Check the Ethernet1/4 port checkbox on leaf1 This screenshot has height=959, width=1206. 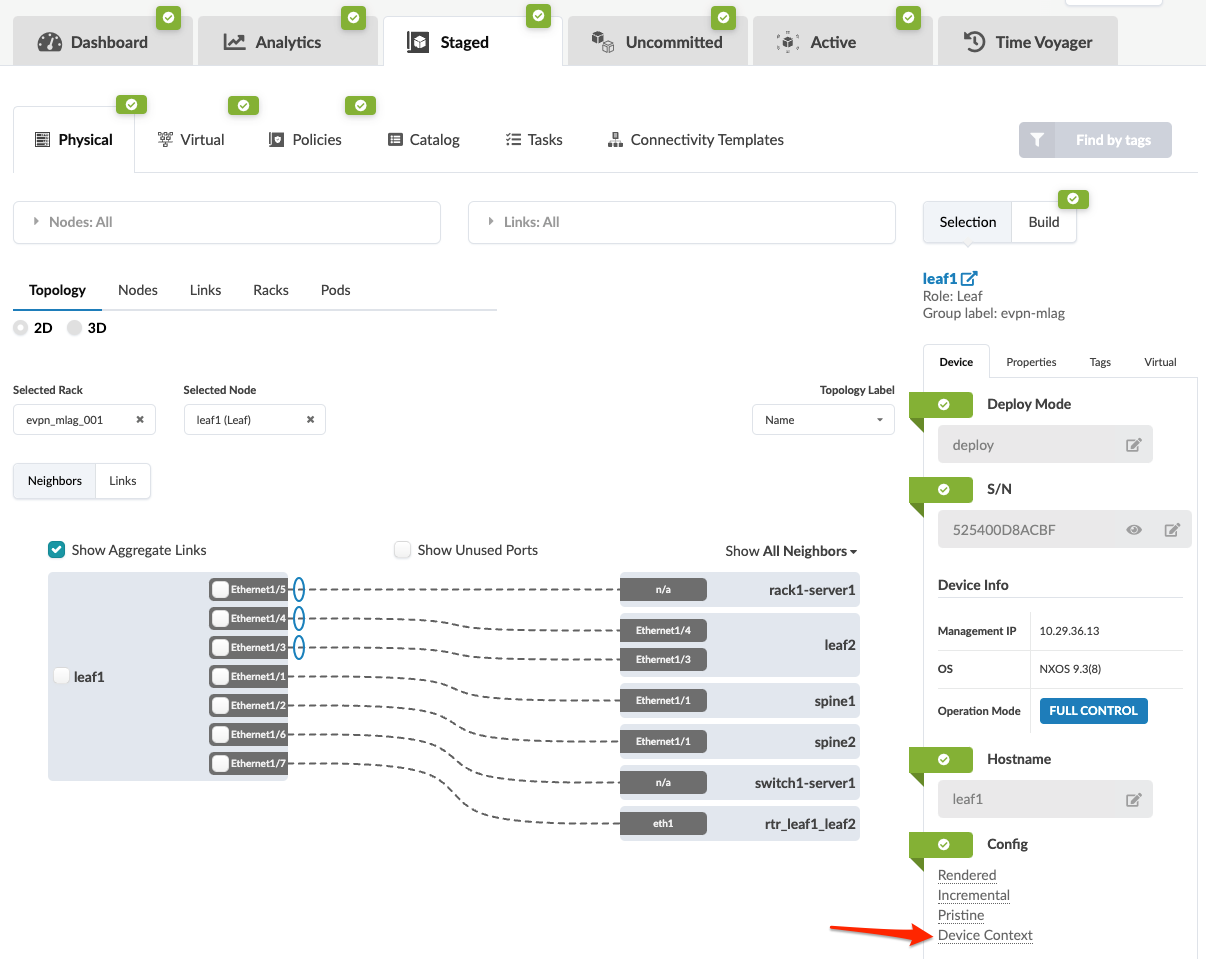point(221,618)
